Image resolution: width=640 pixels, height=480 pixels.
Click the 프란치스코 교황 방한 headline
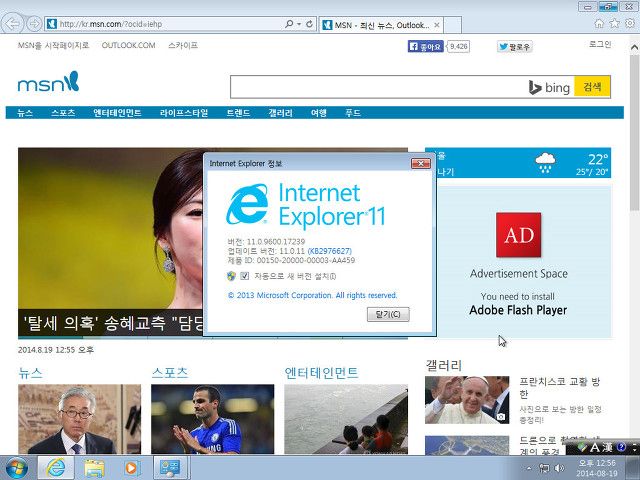(560, 388)
